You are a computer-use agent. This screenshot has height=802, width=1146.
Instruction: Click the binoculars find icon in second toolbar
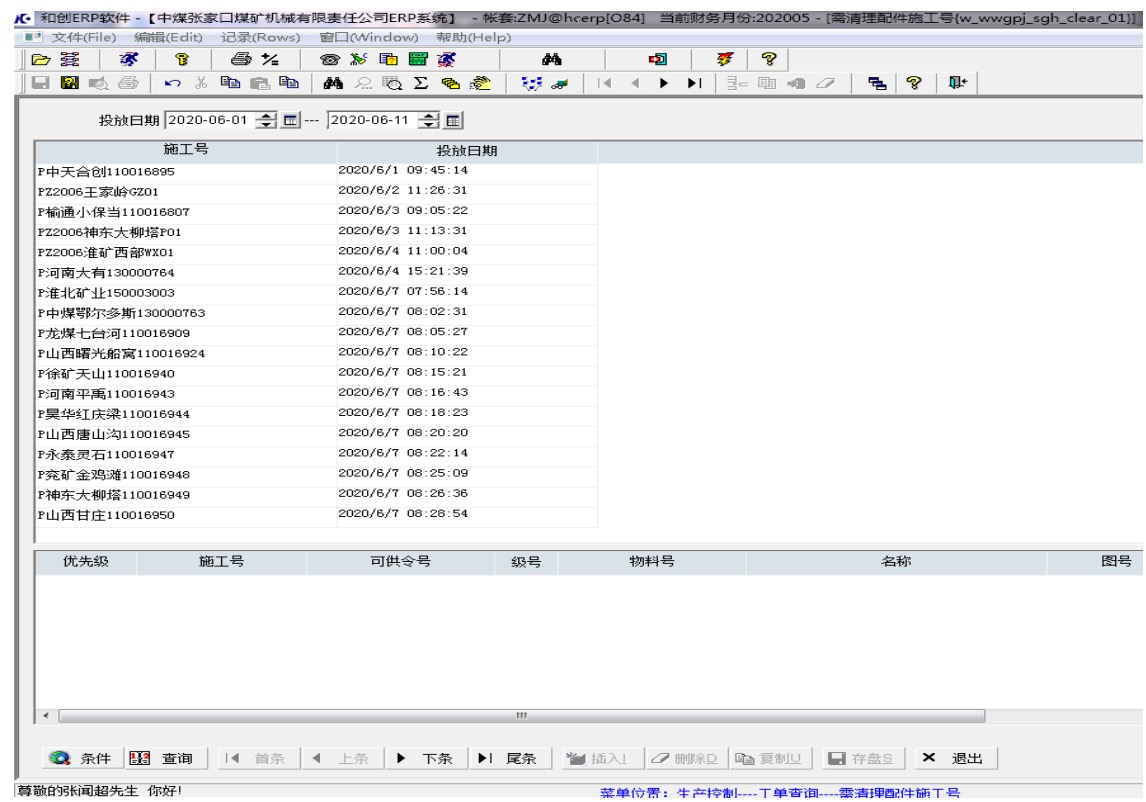pyautogui.click(x=333, y=83)
